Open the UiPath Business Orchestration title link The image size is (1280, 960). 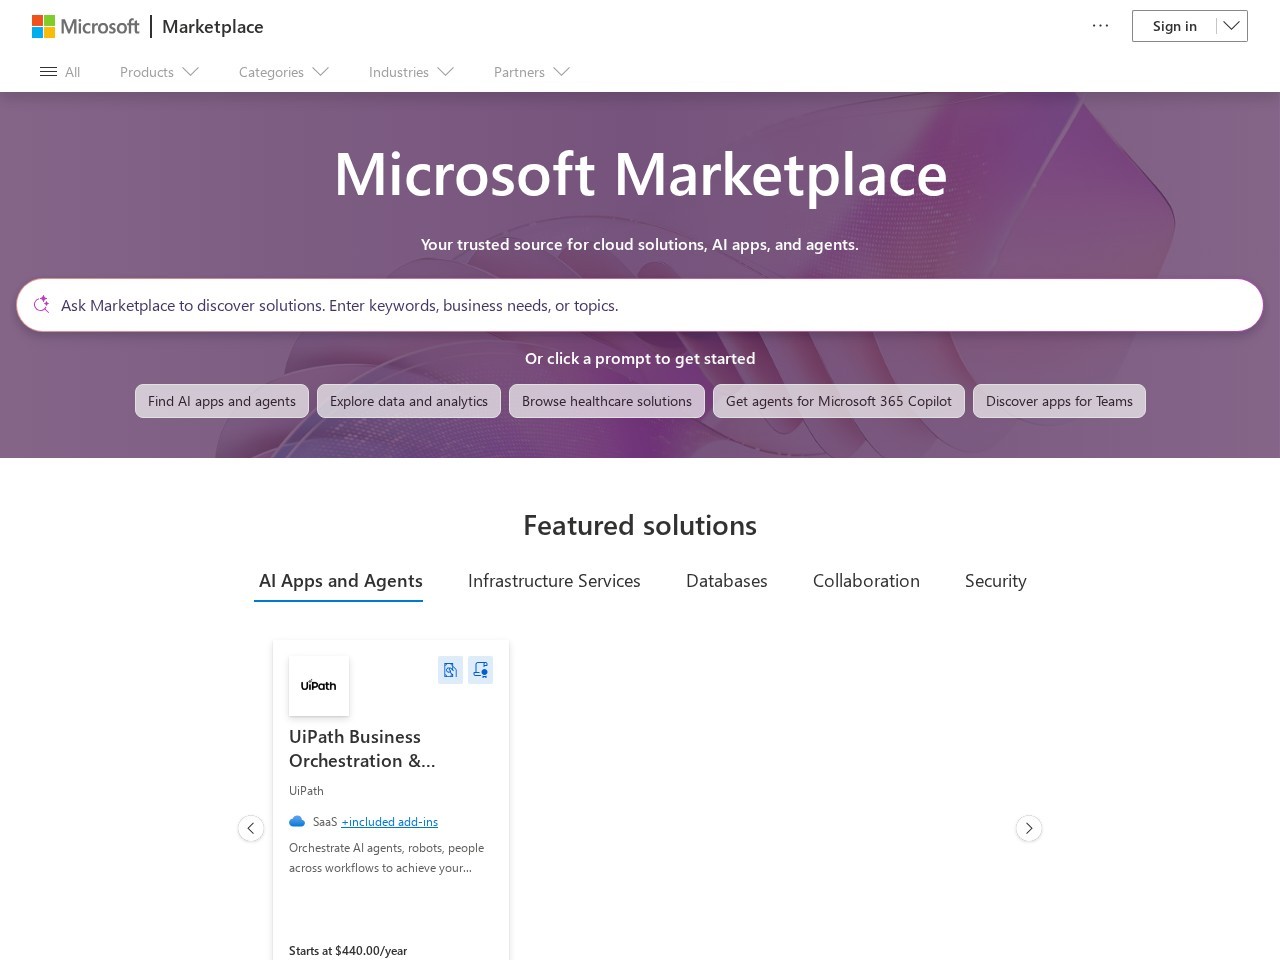[362, 749]
